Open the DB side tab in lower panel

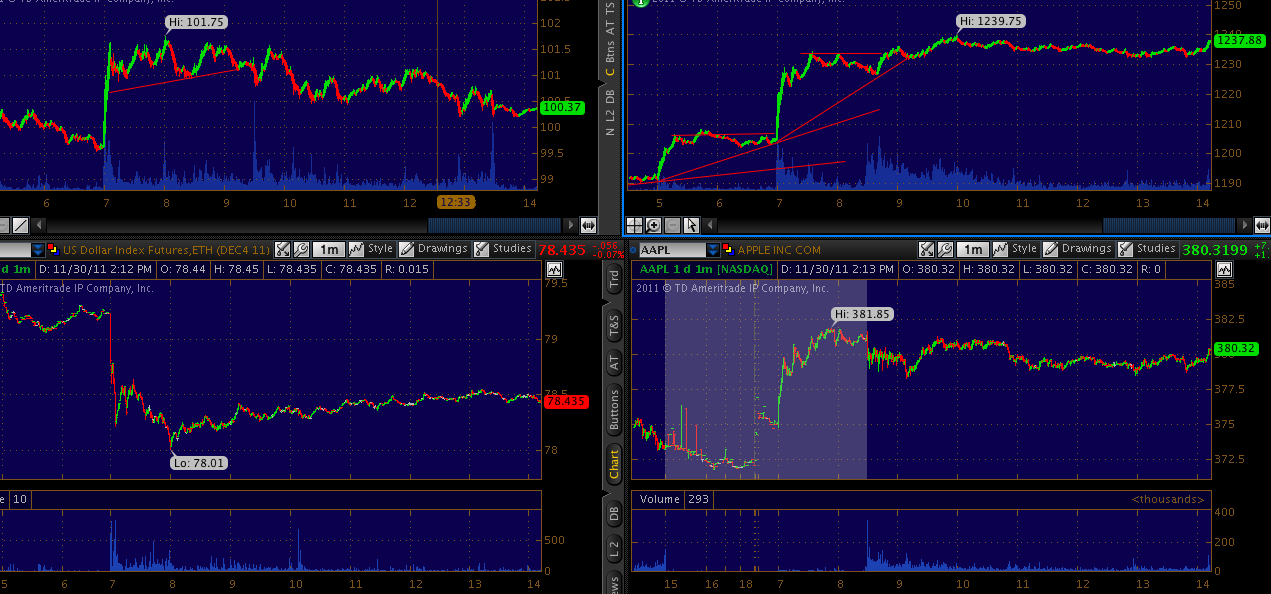613,515
